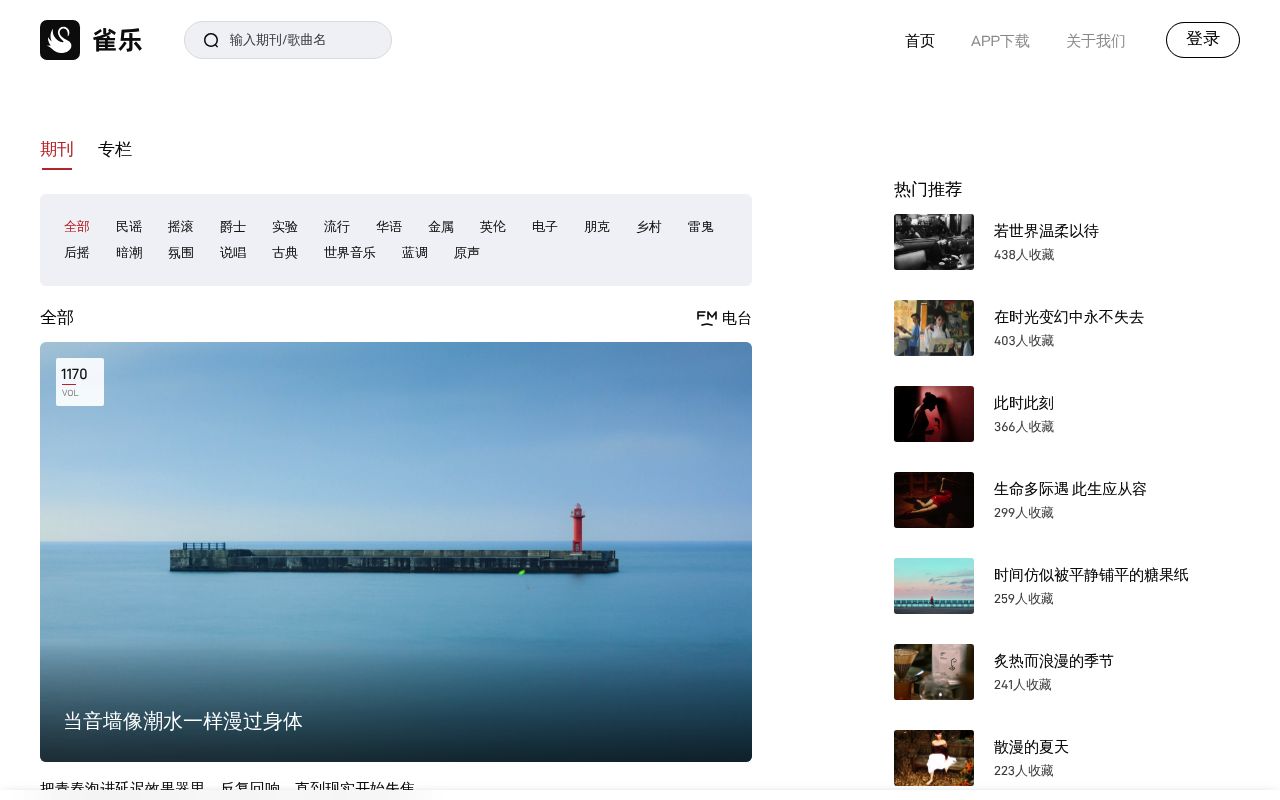Image resolution: width=1280 pixels, height=800 pixels.
Task: Click the 223人收藏 count text
Action: 1024,771
